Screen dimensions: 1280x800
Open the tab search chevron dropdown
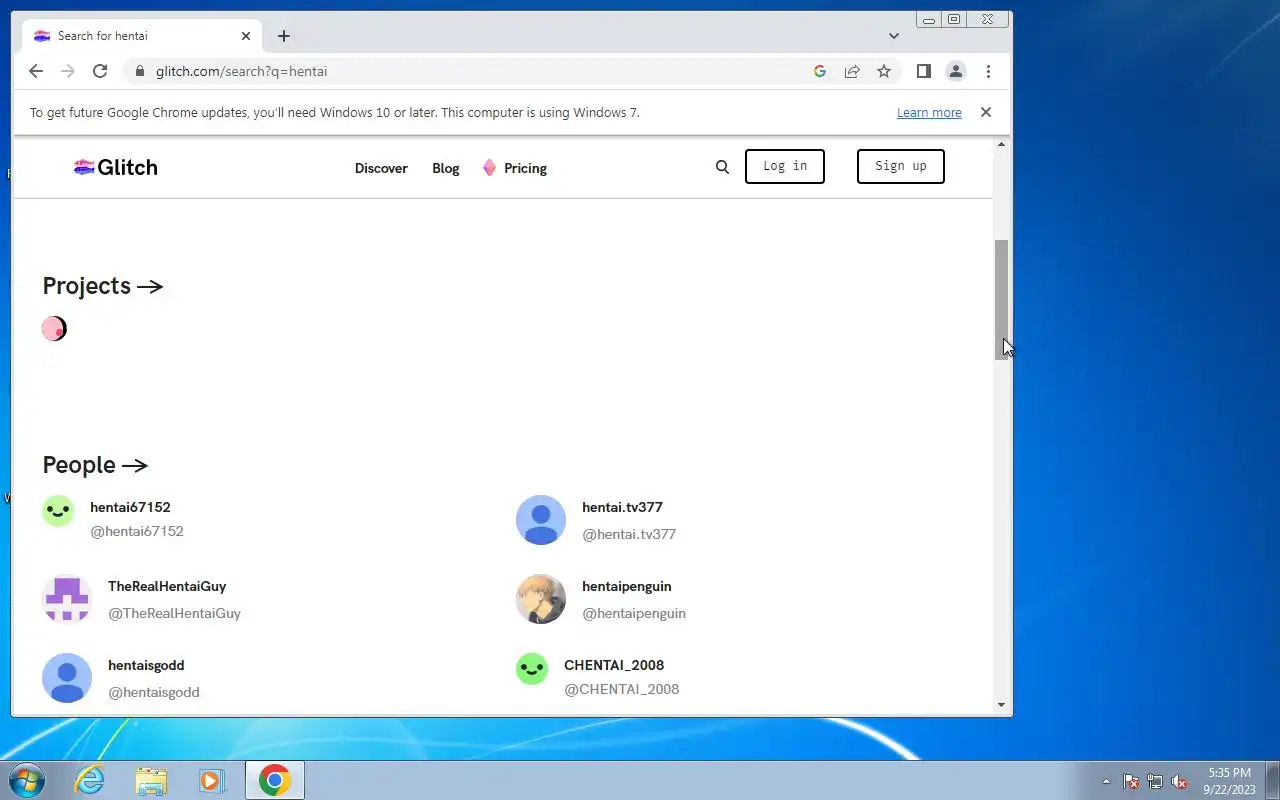[894, 36]
